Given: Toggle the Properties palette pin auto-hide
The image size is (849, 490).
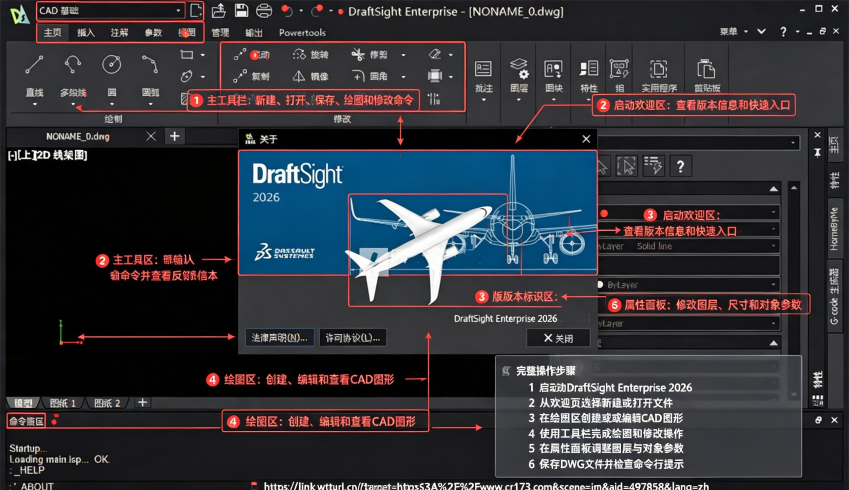Looking at the screenshot, I should coord(817,153).
